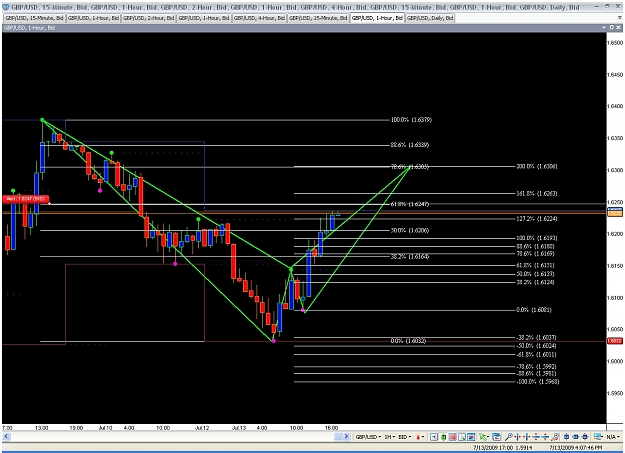Click the plain magnifying glass zoom icon
The image size is (625, 453).
coord(509,437)
